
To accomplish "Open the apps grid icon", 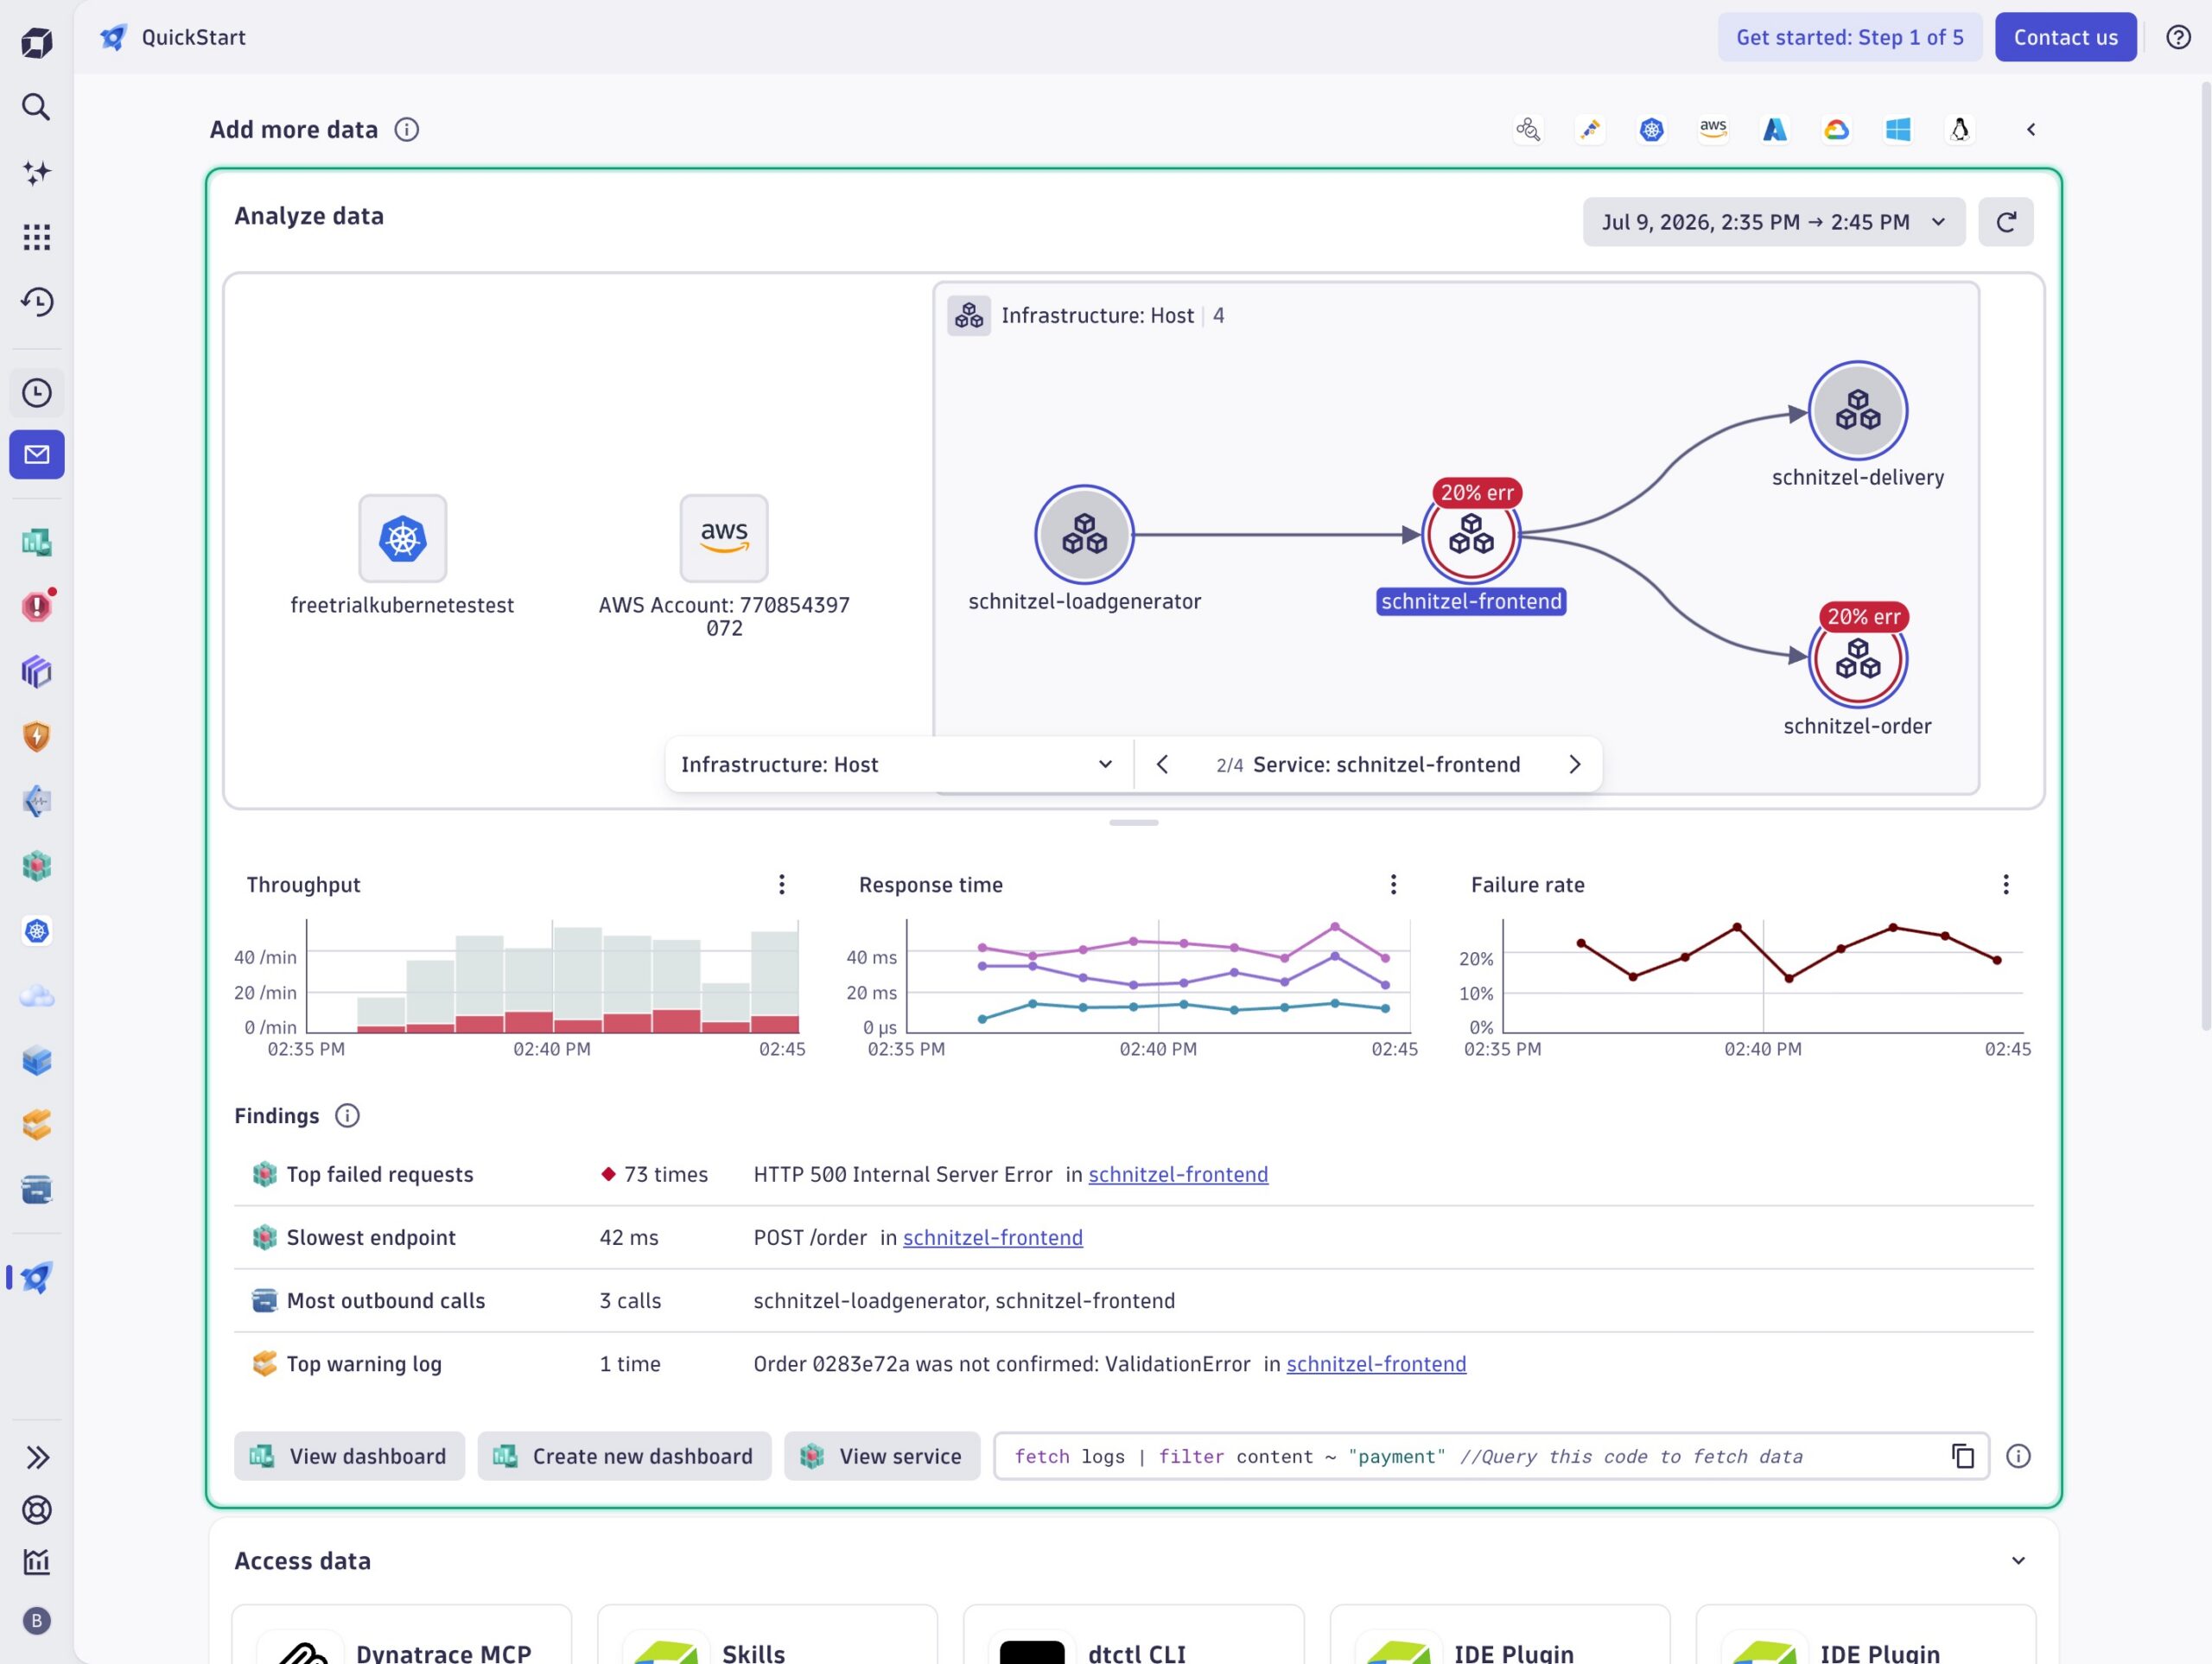I will [36, 237].
